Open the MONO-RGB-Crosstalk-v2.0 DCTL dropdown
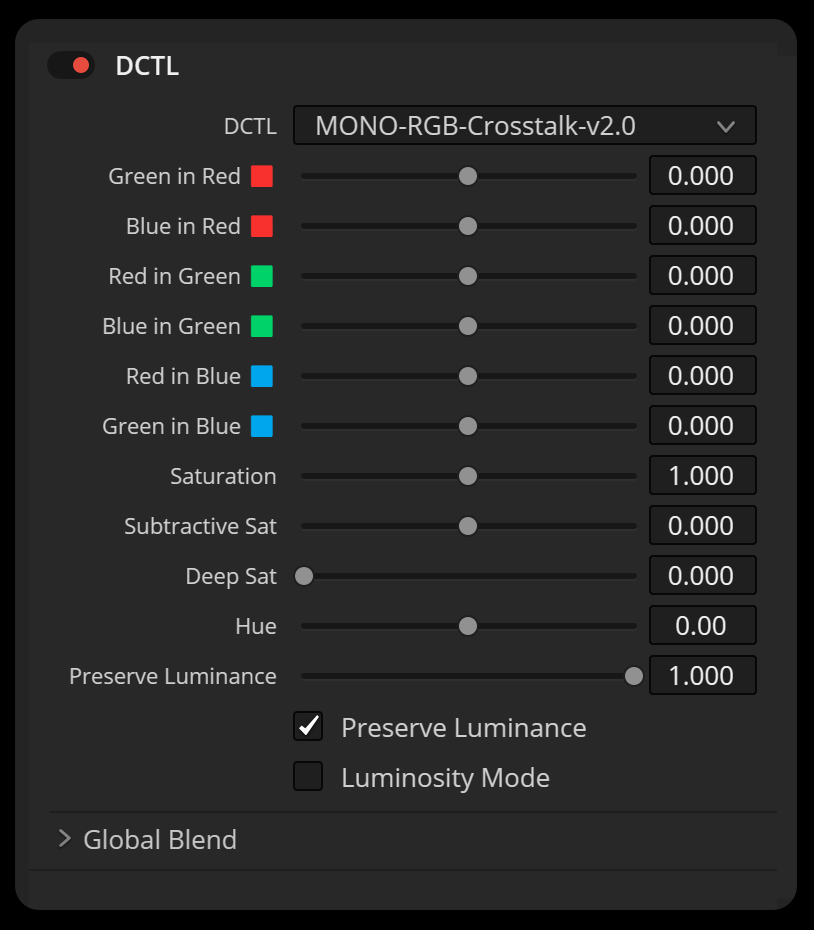Screen dimensions: 814x930 [x=524, y=126]
